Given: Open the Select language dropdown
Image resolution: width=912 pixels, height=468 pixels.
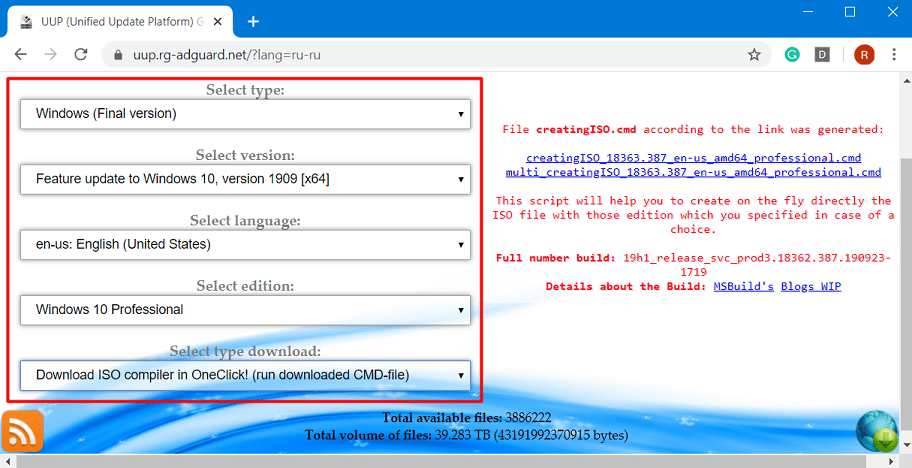Looking at the screenshot, I should pos(245,244).
